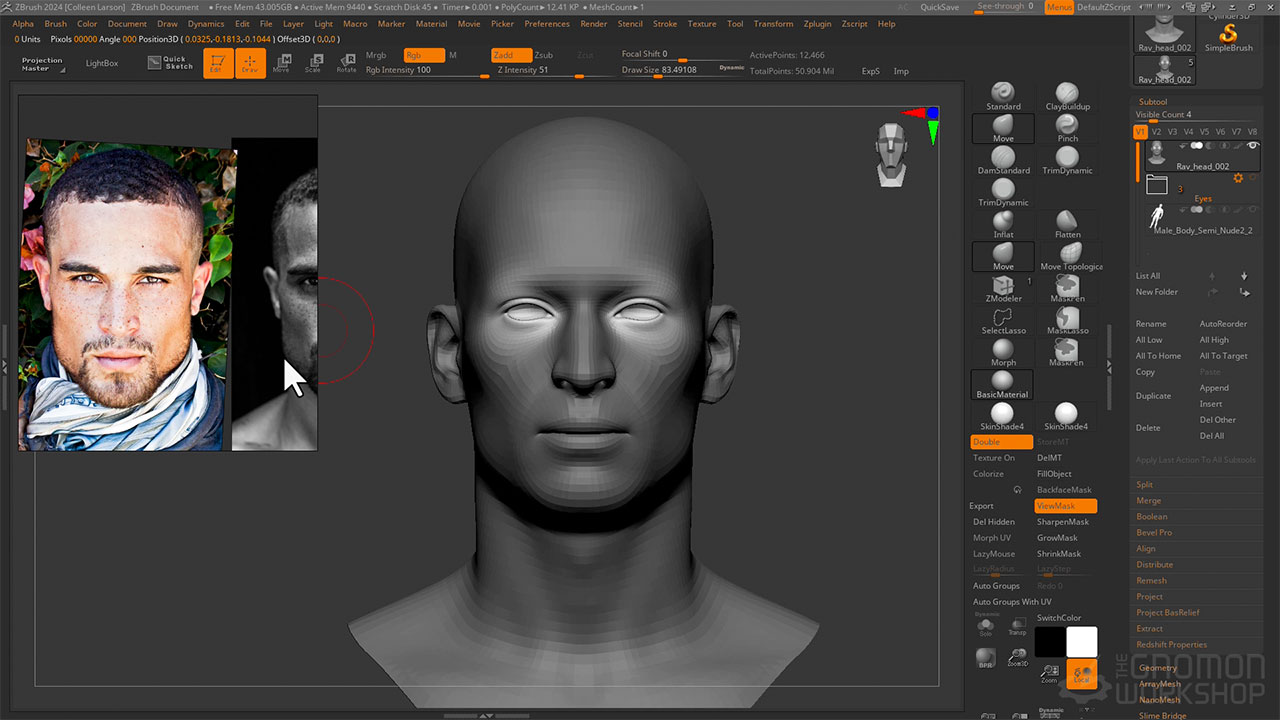Open the Extract section
The width and height of the screenshot is (1280, 720).
coord(1149,628)
